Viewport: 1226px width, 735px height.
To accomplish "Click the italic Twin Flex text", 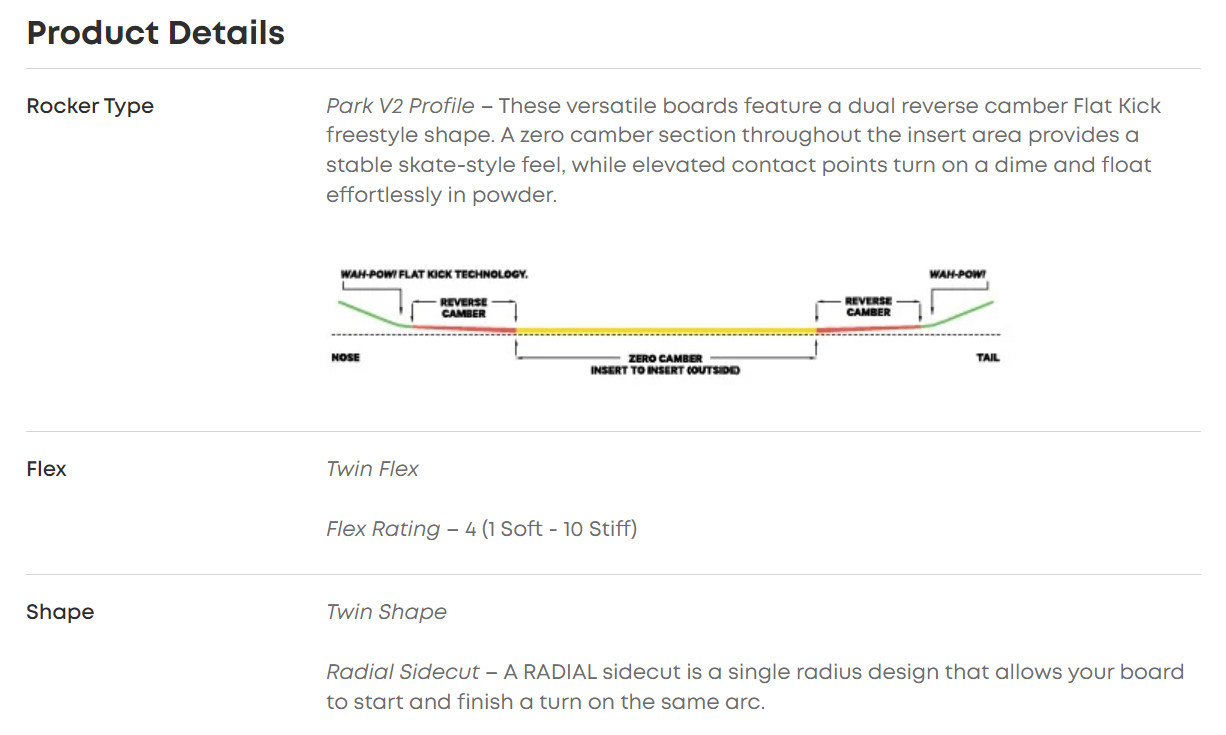I will pyautogui.click(x=372, y=469).
